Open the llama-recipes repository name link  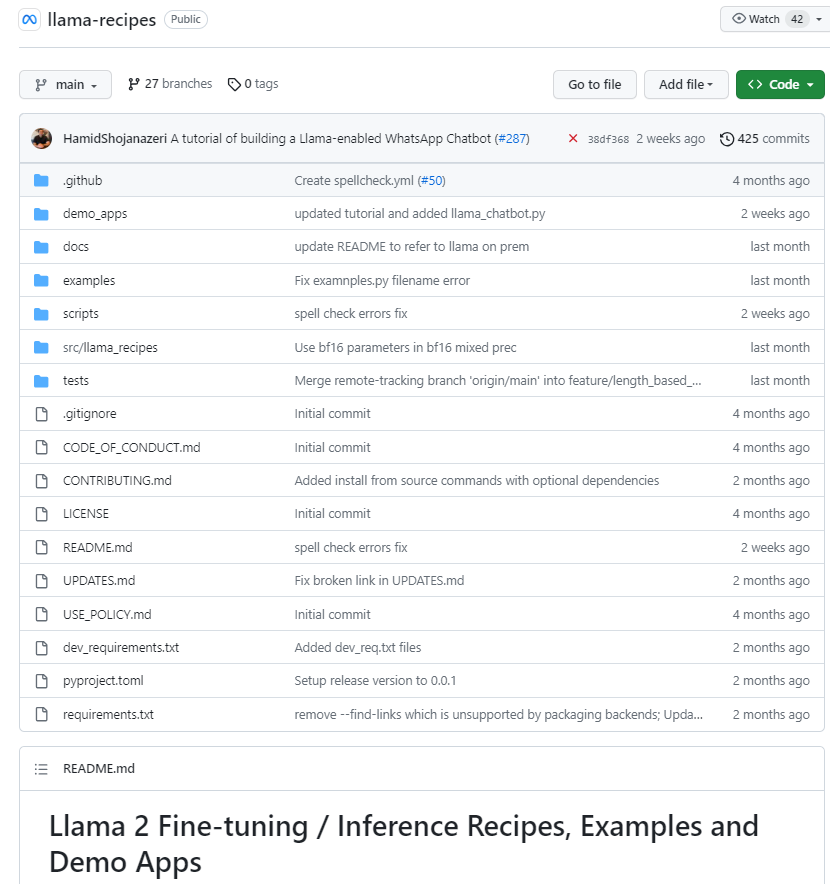[101, 20]
